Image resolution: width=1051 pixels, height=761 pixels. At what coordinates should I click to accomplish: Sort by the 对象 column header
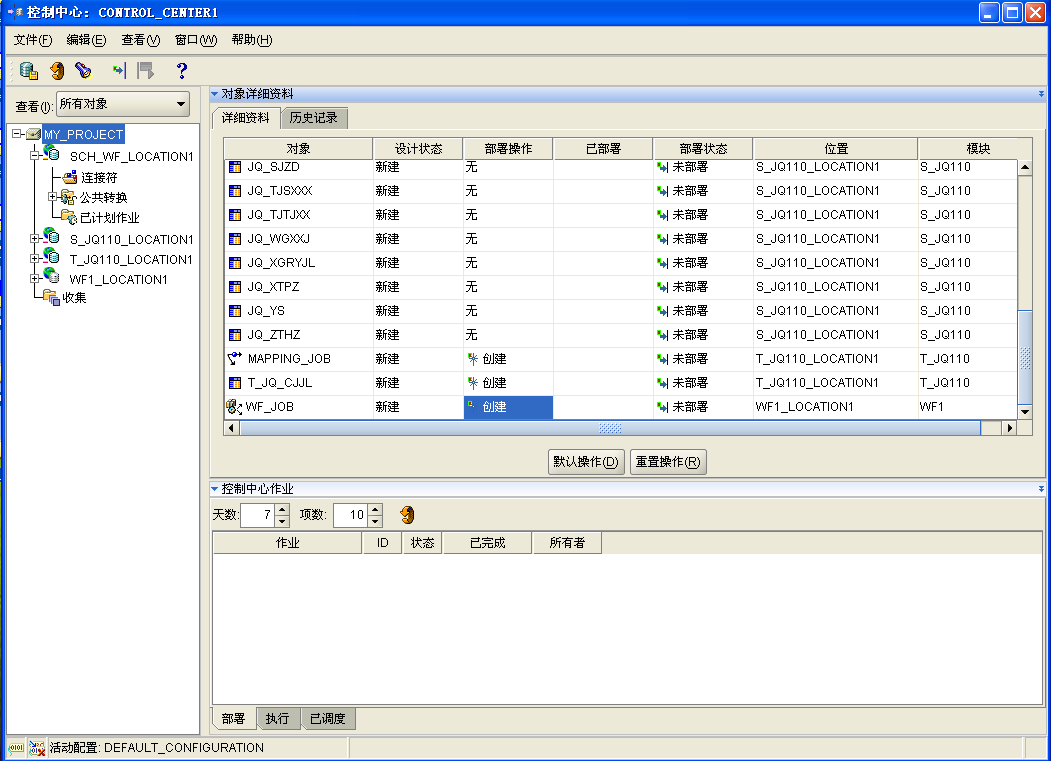[298, 149]
